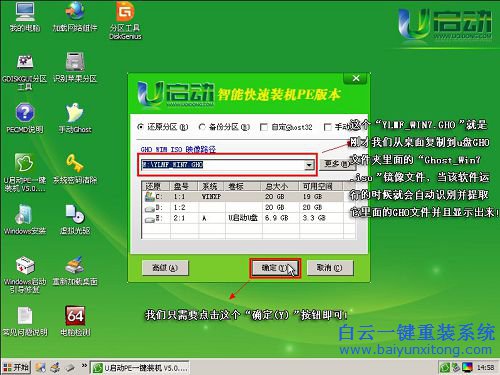The height and width of the screenshot is (375, 500).
Task: Click the 盘号 column header
Action: point(184,186)
